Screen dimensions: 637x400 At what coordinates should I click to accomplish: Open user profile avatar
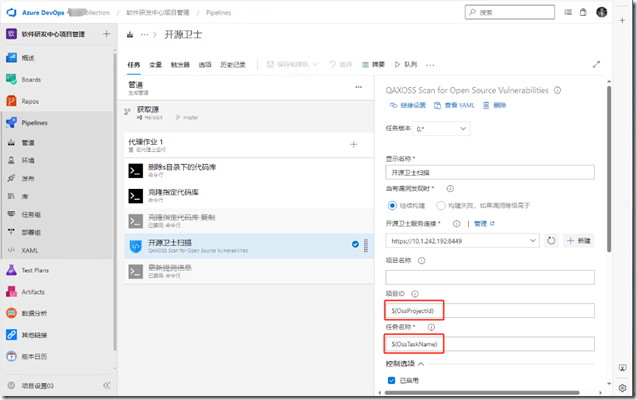tap(602, 12)
